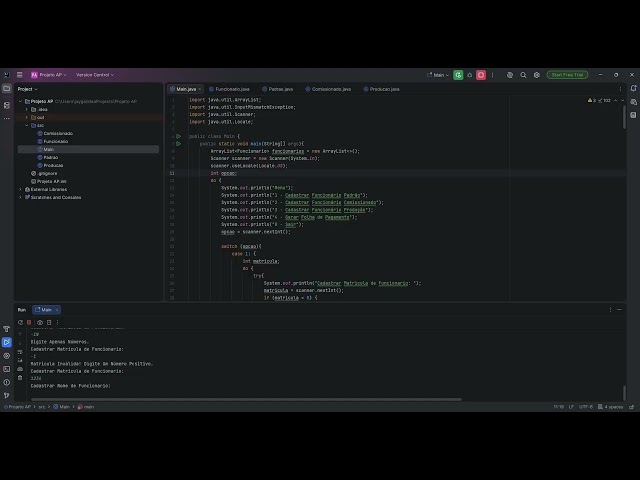Rerun from the Run panel toolbar

coord(20,322)
